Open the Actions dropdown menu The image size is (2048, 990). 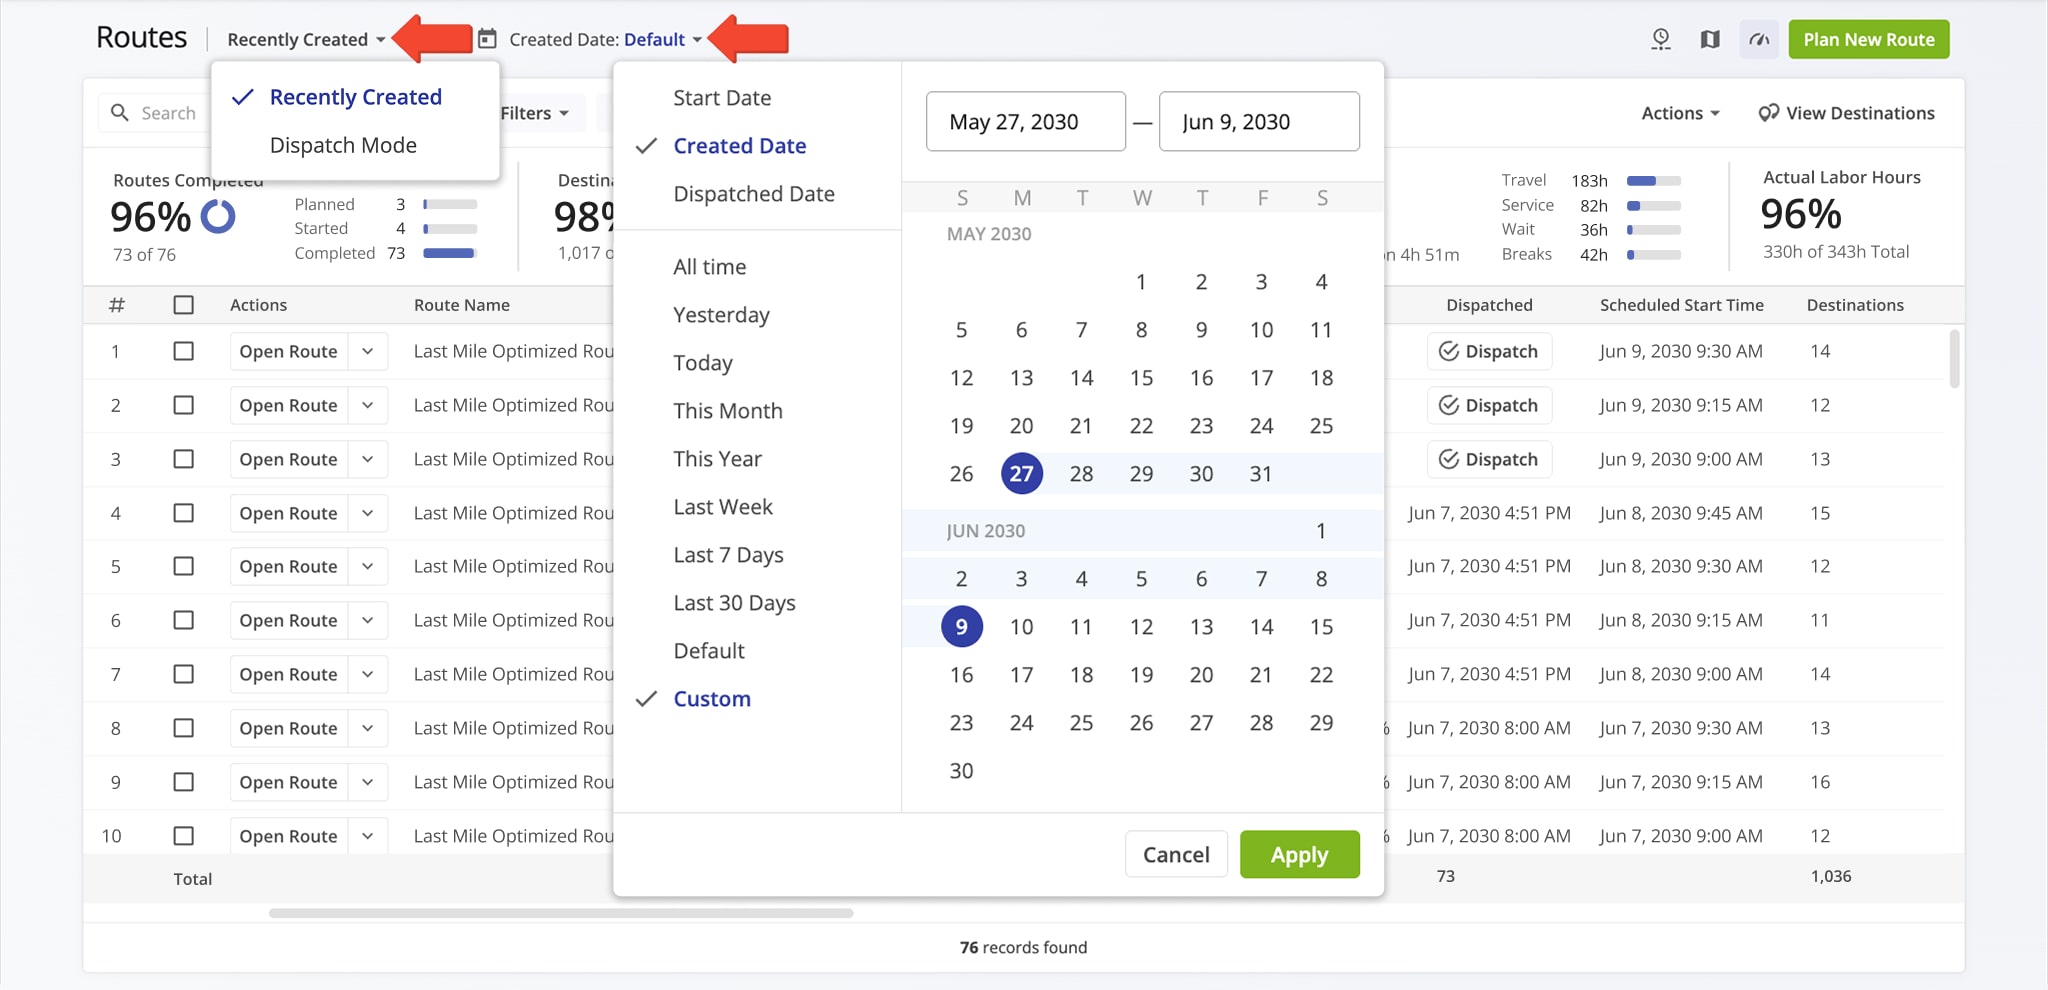tap(1680, 113)
